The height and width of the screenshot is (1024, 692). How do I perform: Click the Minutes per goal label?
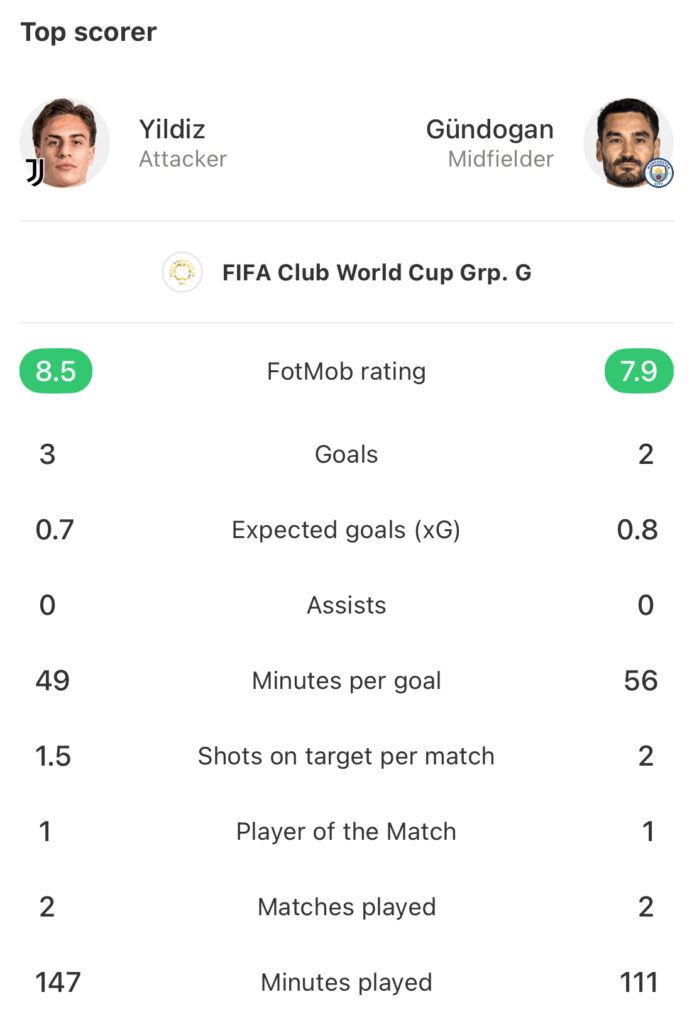pyautogui.click(x=346, y=681)
